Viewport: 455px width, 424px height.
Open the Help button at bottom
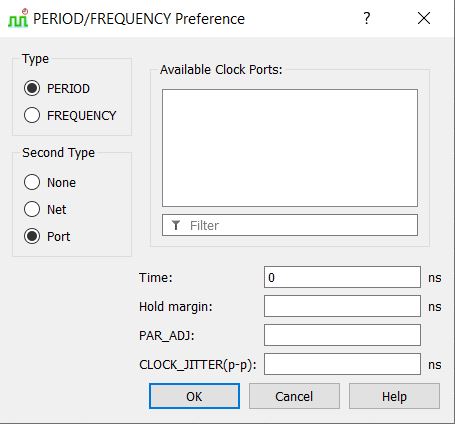pos(394,396)
